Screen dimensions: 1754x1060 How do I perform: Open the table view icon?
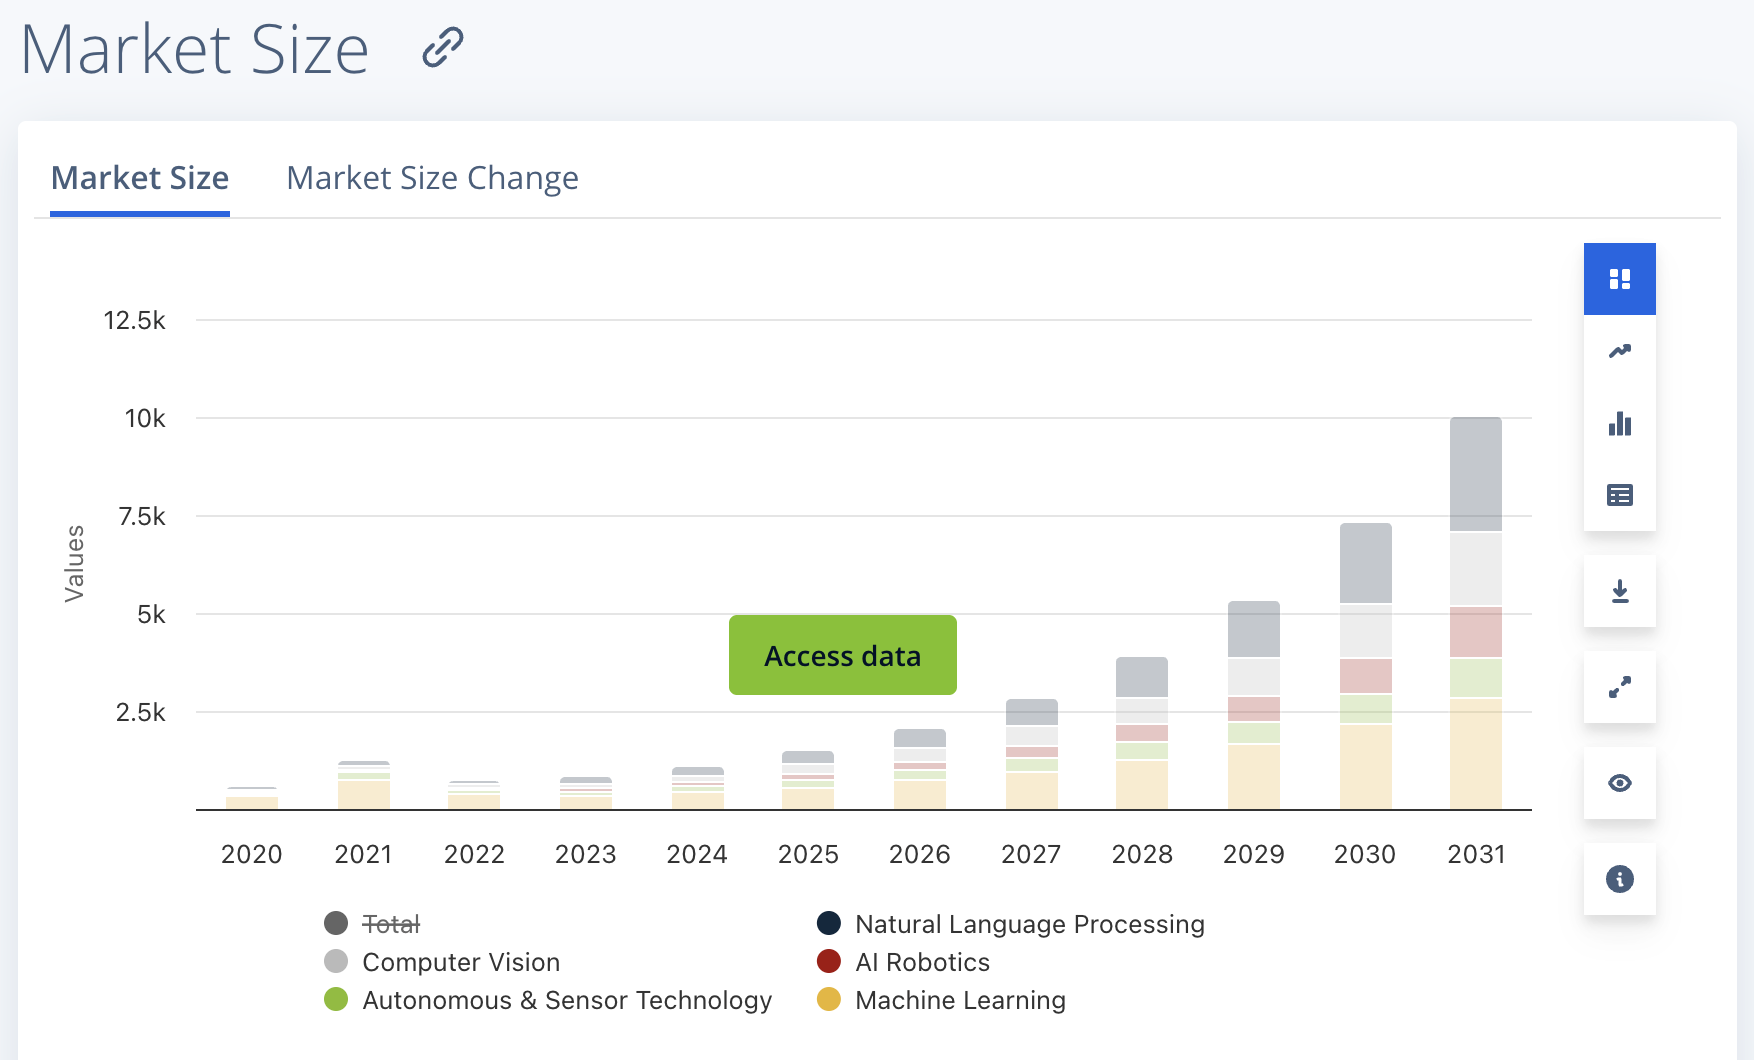click(1619, 495)
